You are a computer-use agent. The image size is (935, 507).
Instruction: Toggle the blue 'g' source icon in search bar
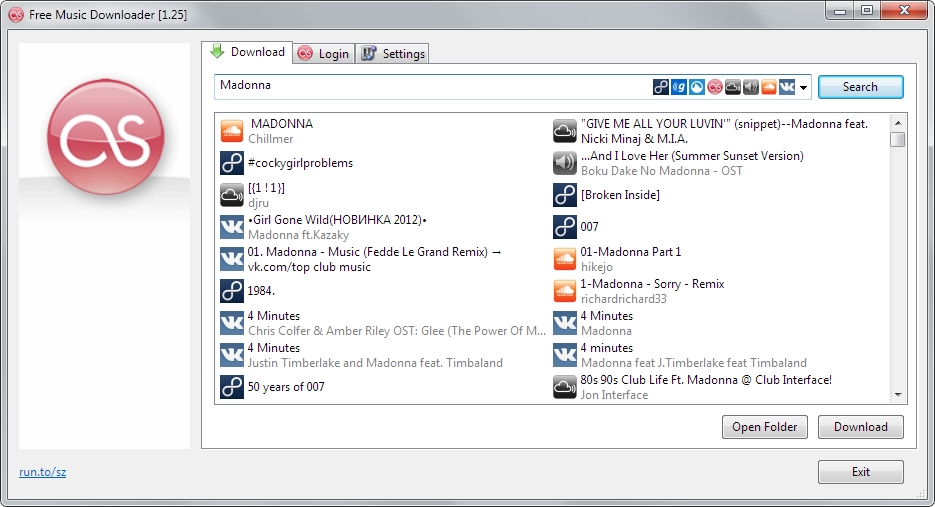[679, 87]
